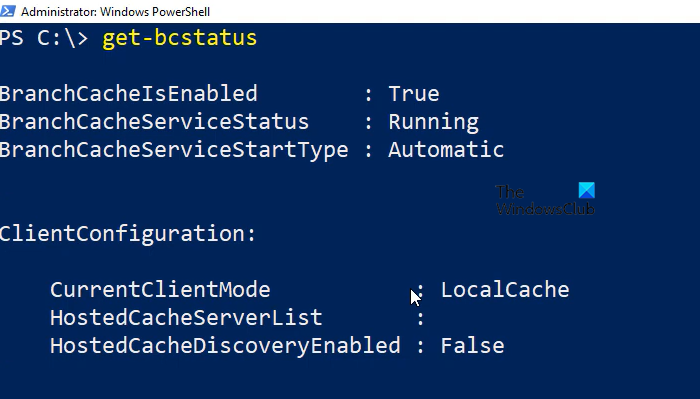
Task: Click the BranchCacheIsEnabled property name
Action: (x=129, y=94)
